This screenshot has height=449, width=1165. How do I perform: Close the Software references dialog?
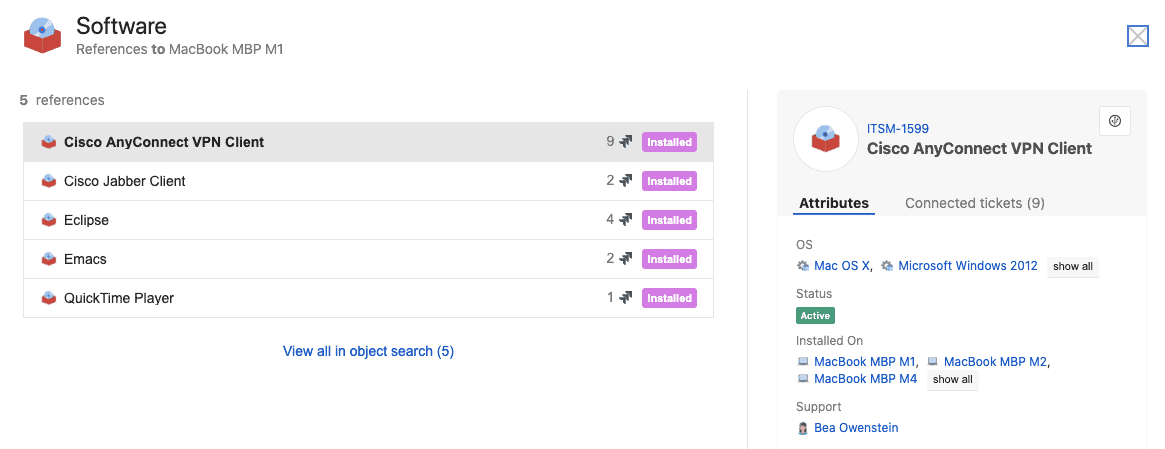point(1138,36)
